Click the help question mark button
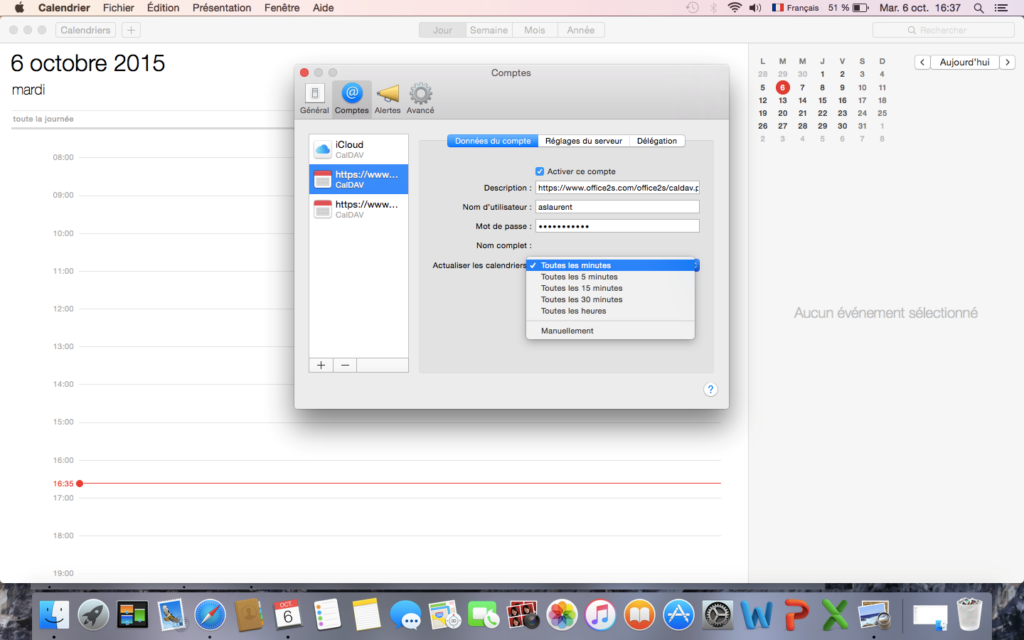 pyautogui.click(x=710, y=390)
